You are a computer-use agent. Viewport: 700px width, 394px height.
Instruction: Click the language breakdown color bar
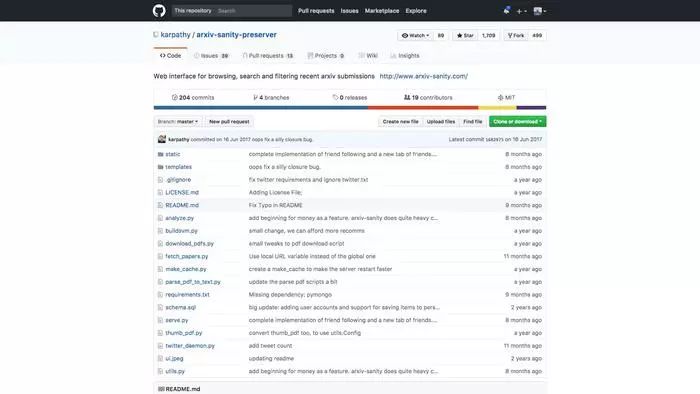[x=350, y=108]
